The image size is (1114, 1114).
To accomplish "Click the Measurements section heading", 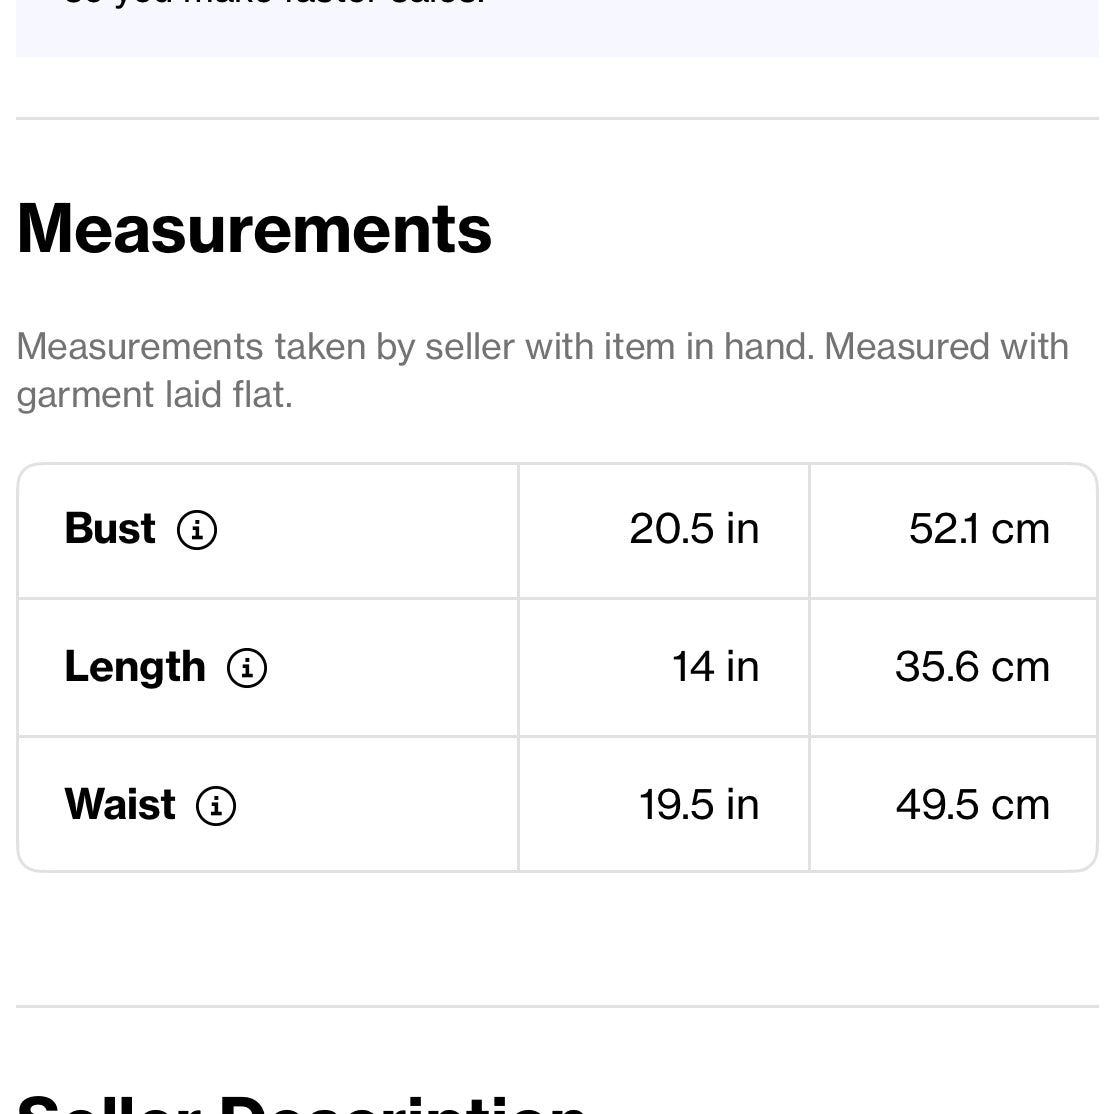I will click(x=254, y=229).
